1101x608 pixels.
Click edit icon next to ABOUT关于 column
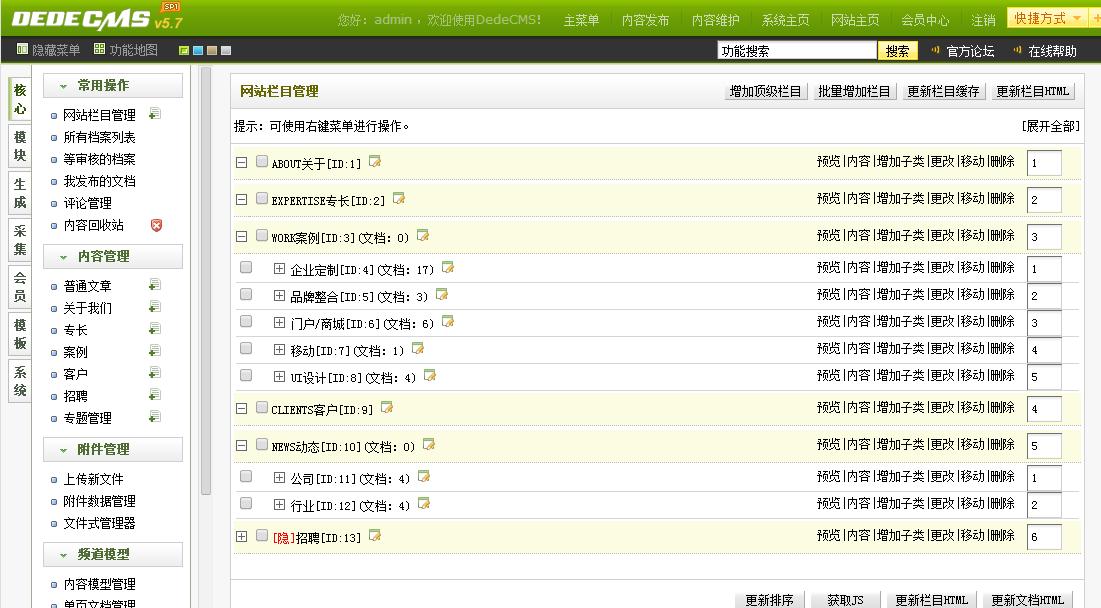pos(375,162)
